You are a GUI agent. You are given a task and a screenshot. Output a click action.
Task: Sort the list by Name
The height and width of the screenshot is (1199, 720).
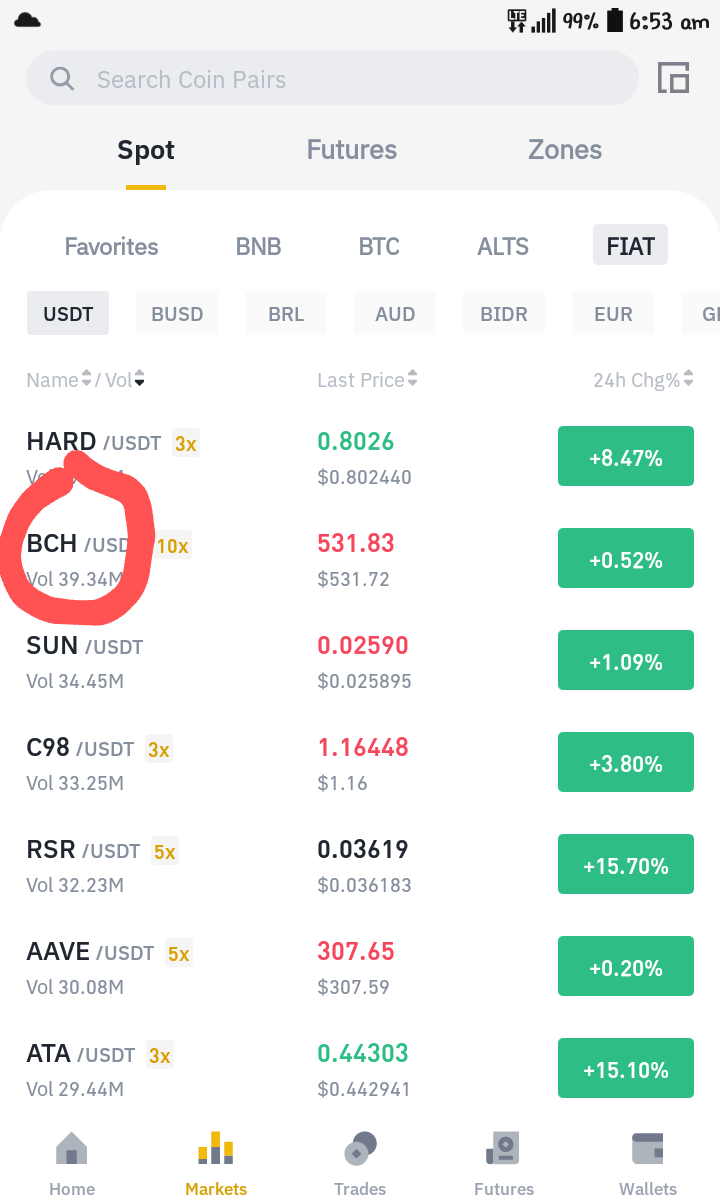[x=59, y=379]
